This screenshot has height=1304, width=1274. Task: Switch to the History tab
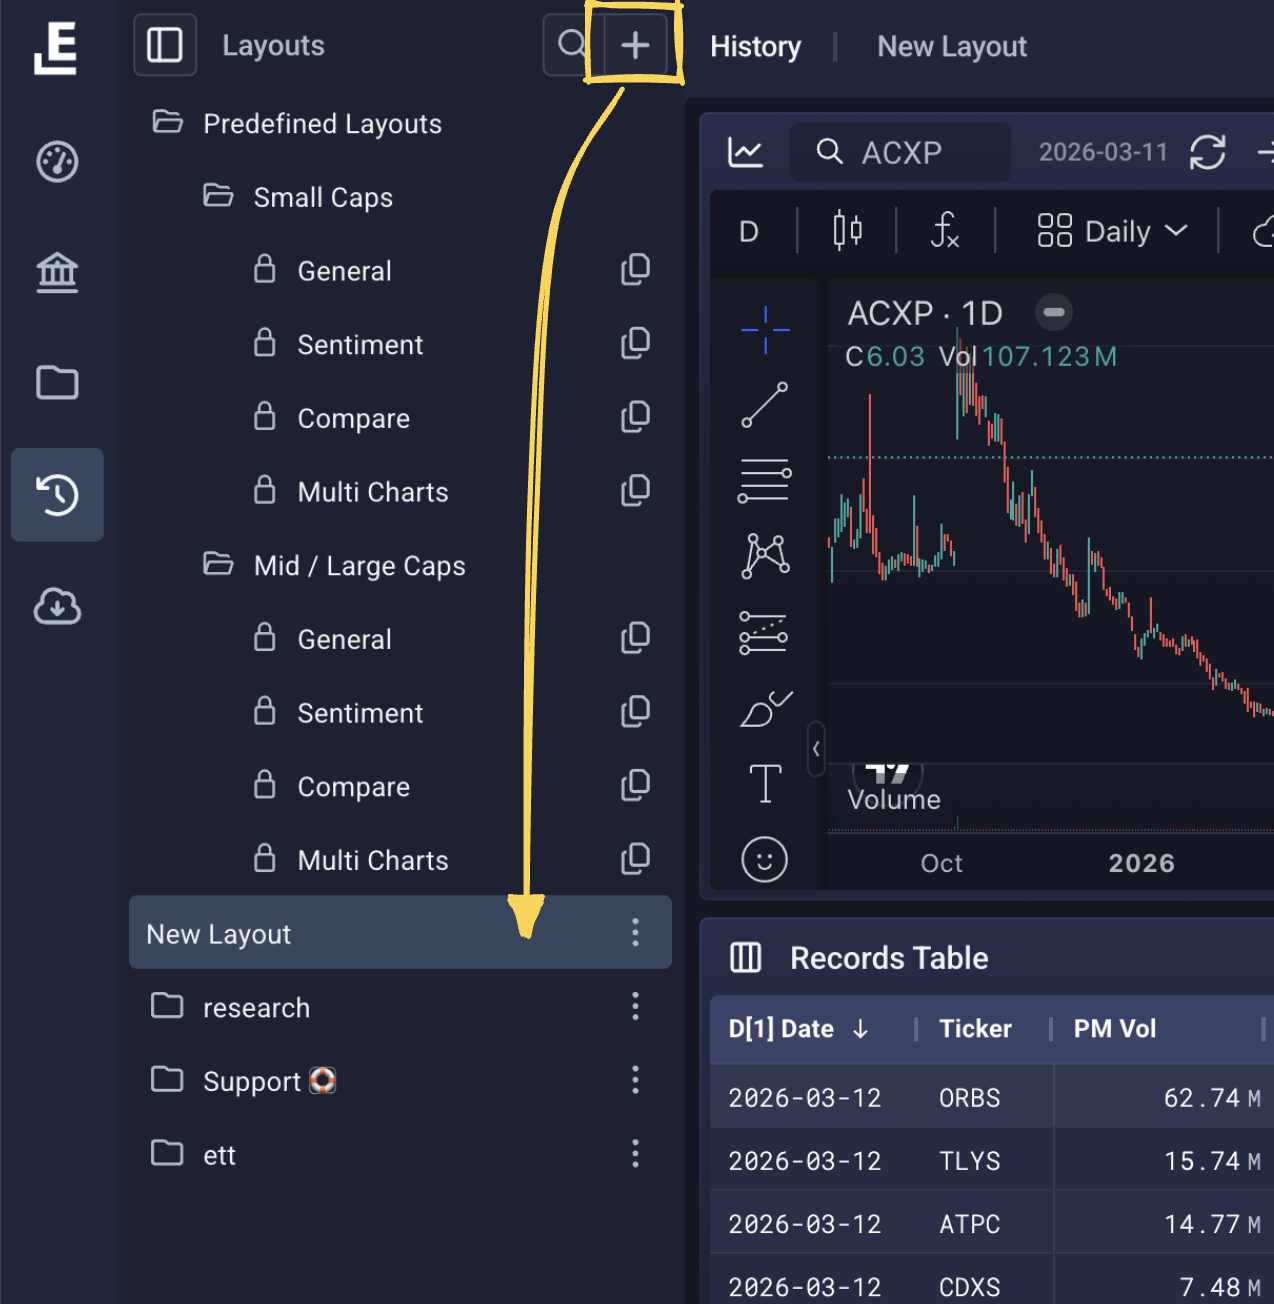click(x=755, y=47)
